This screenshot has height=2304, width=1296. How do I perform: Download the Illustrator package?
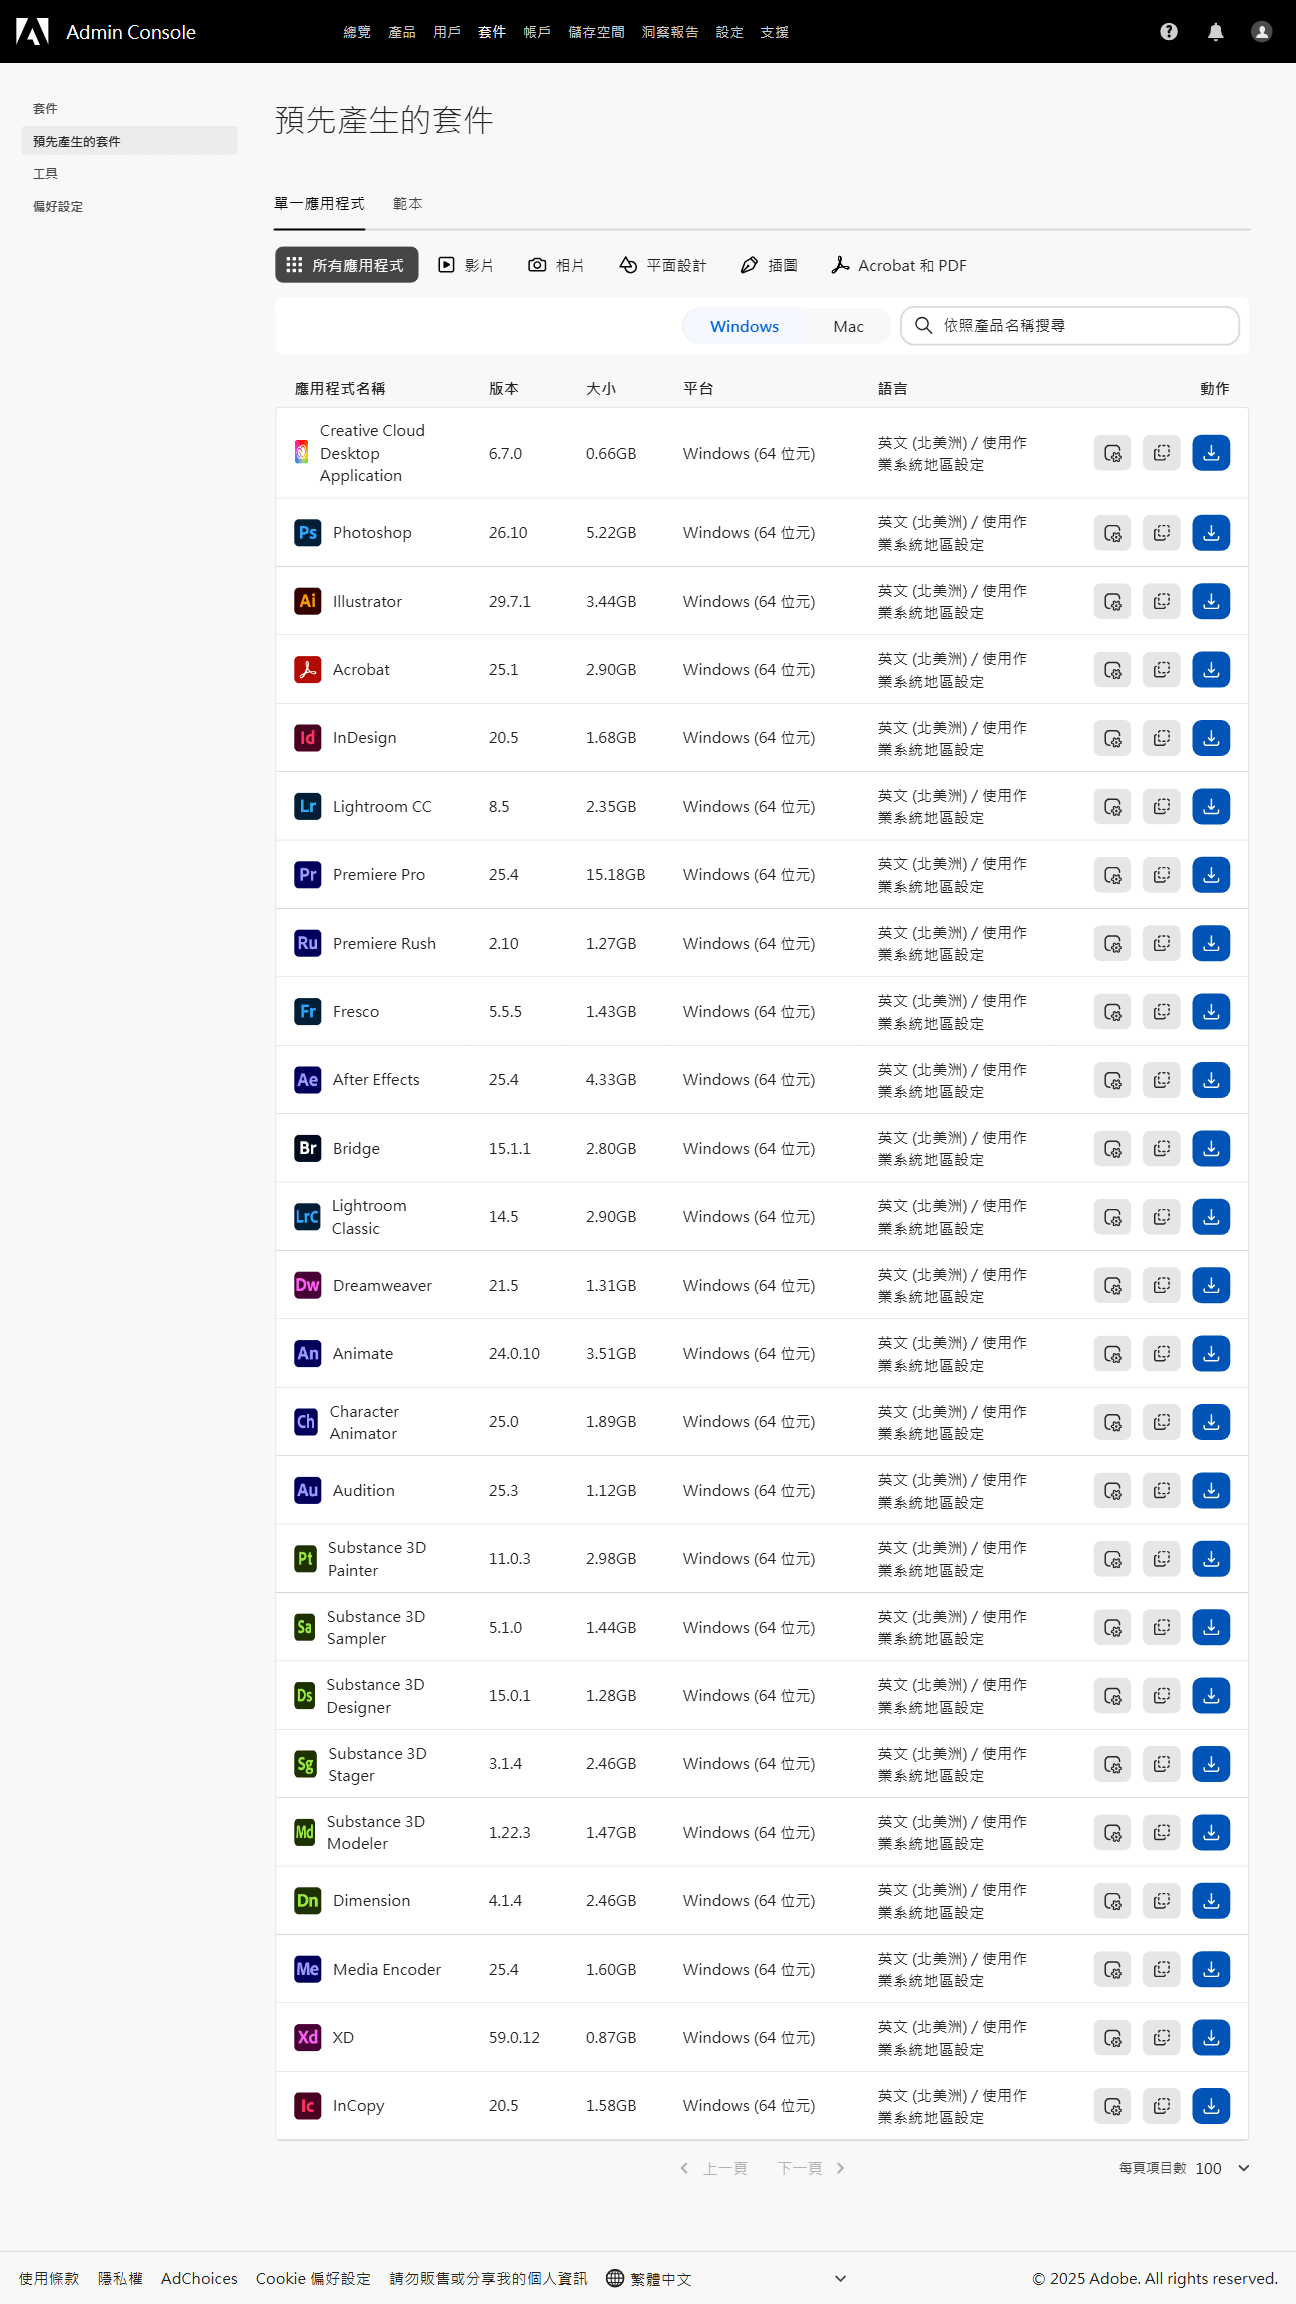click(x=1210, y=601)
